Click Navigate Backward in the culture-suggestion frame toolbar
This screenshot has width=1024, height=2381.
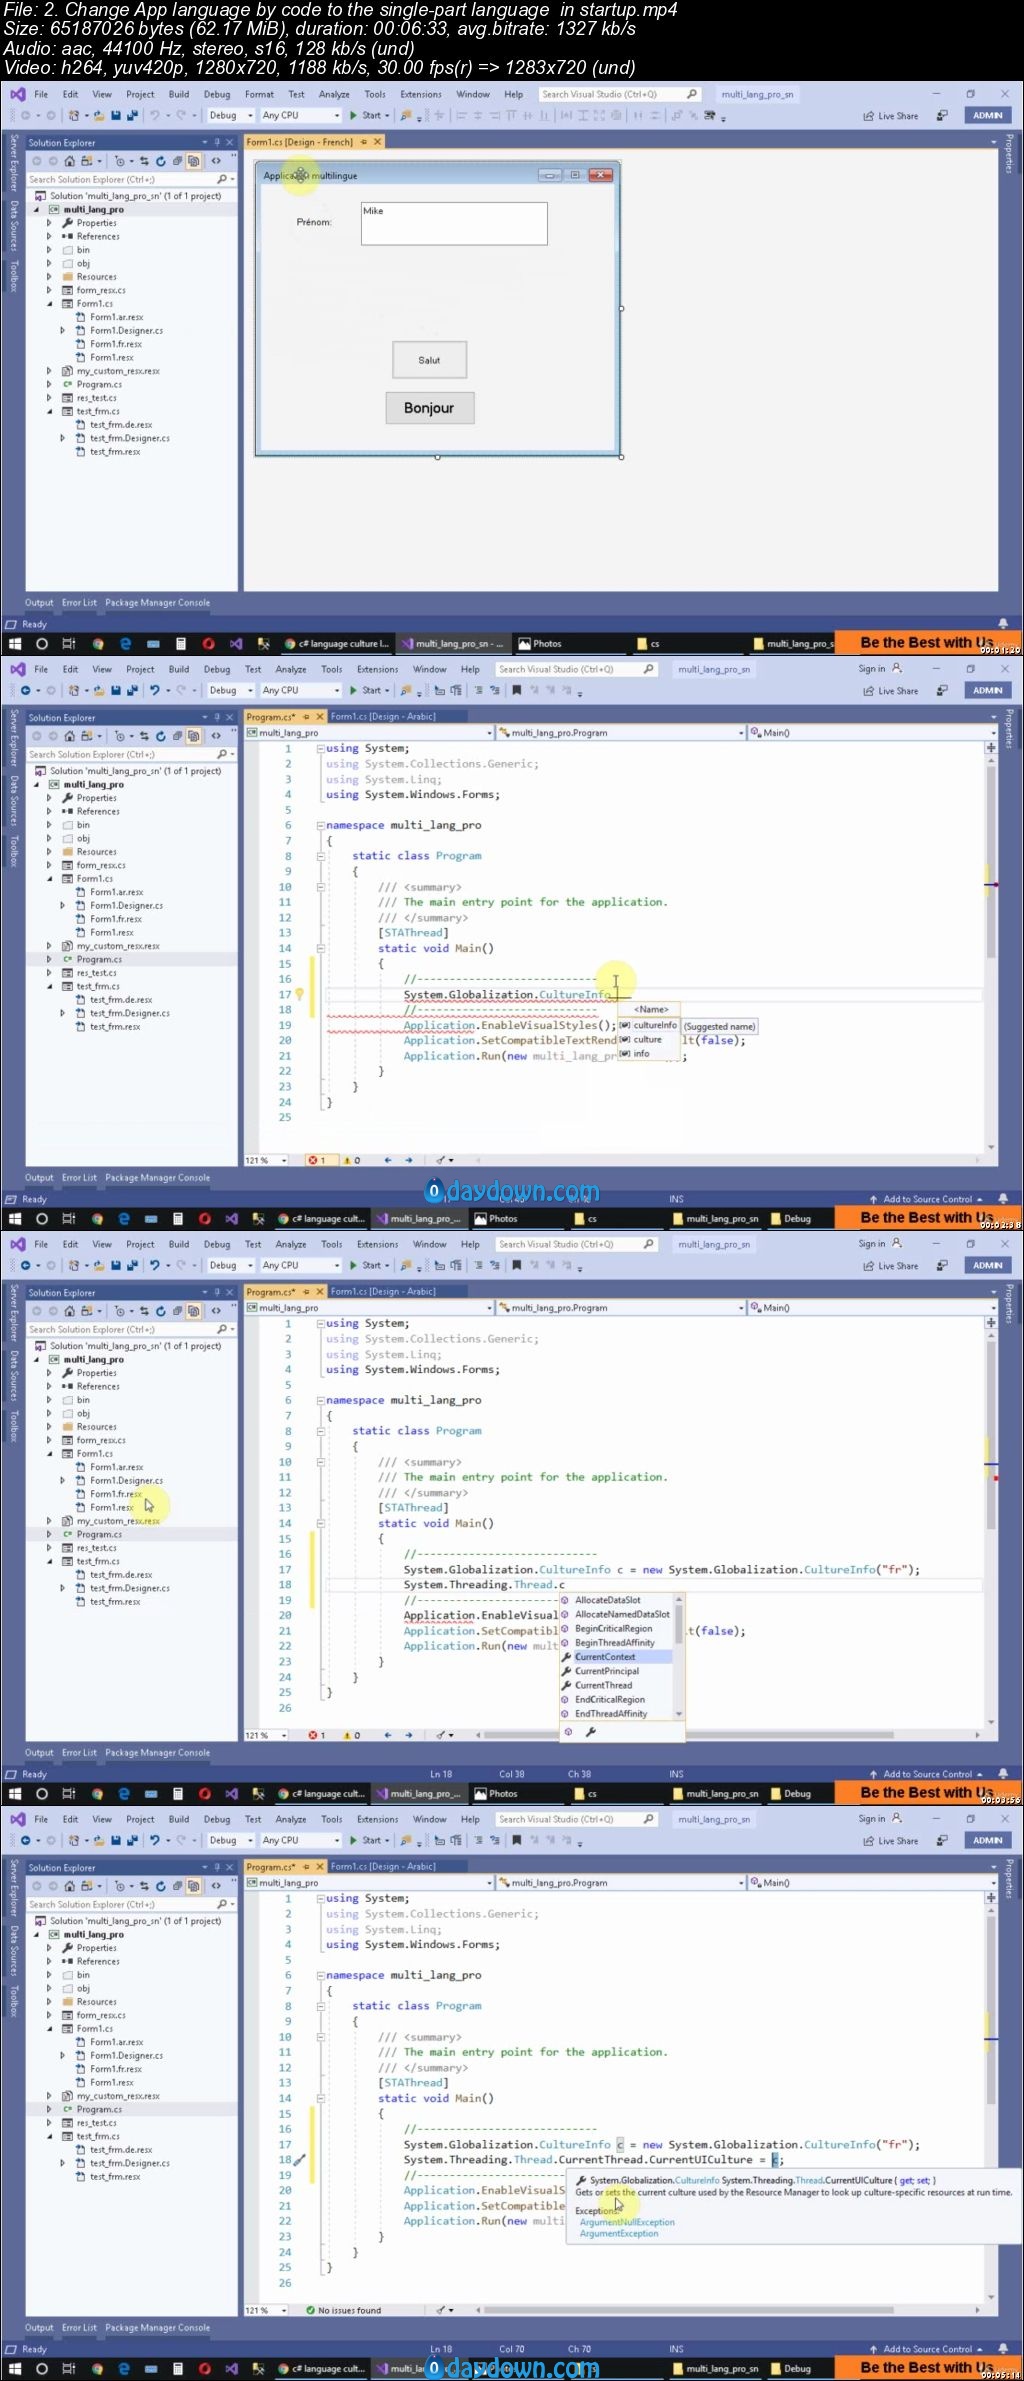click(x=28, y=690)
